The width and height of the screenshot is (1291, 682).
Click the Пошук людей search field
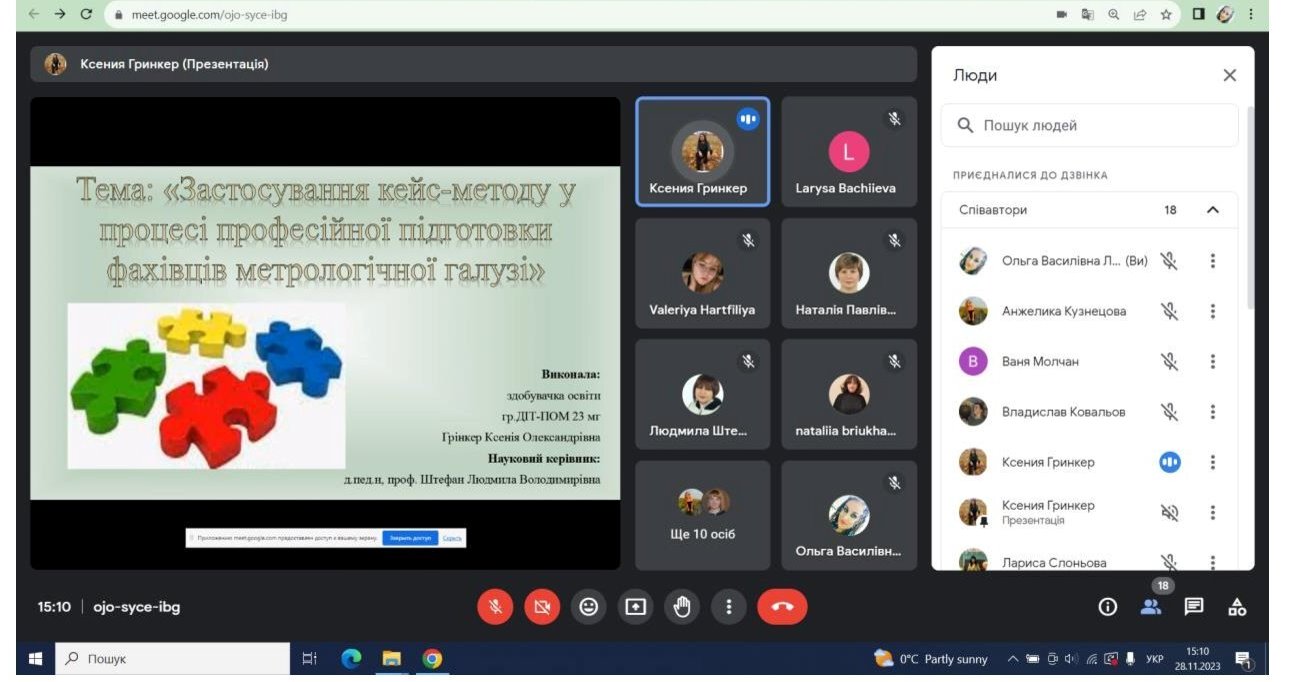coord(1090,126)
